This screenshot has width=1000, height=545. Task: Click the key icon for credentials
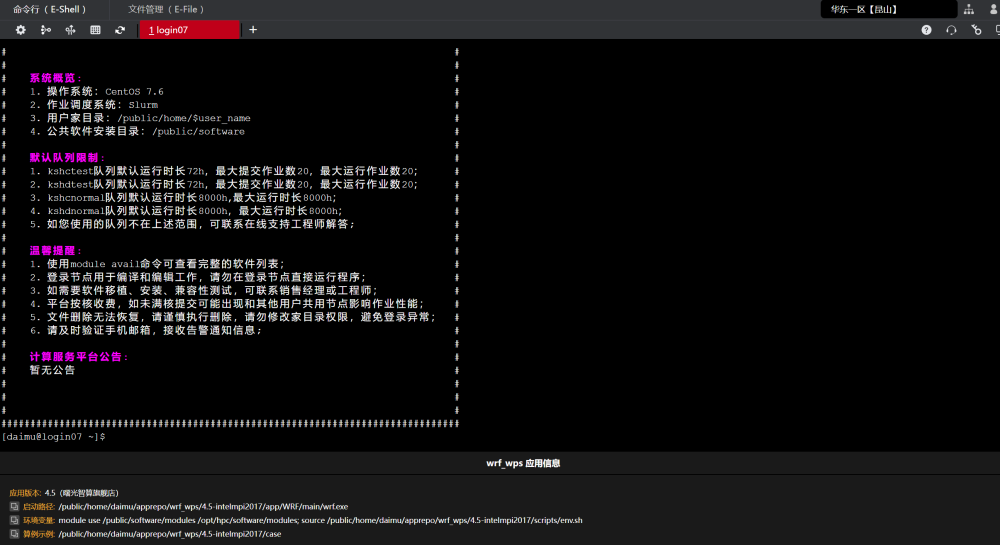(x=976, y=30)
